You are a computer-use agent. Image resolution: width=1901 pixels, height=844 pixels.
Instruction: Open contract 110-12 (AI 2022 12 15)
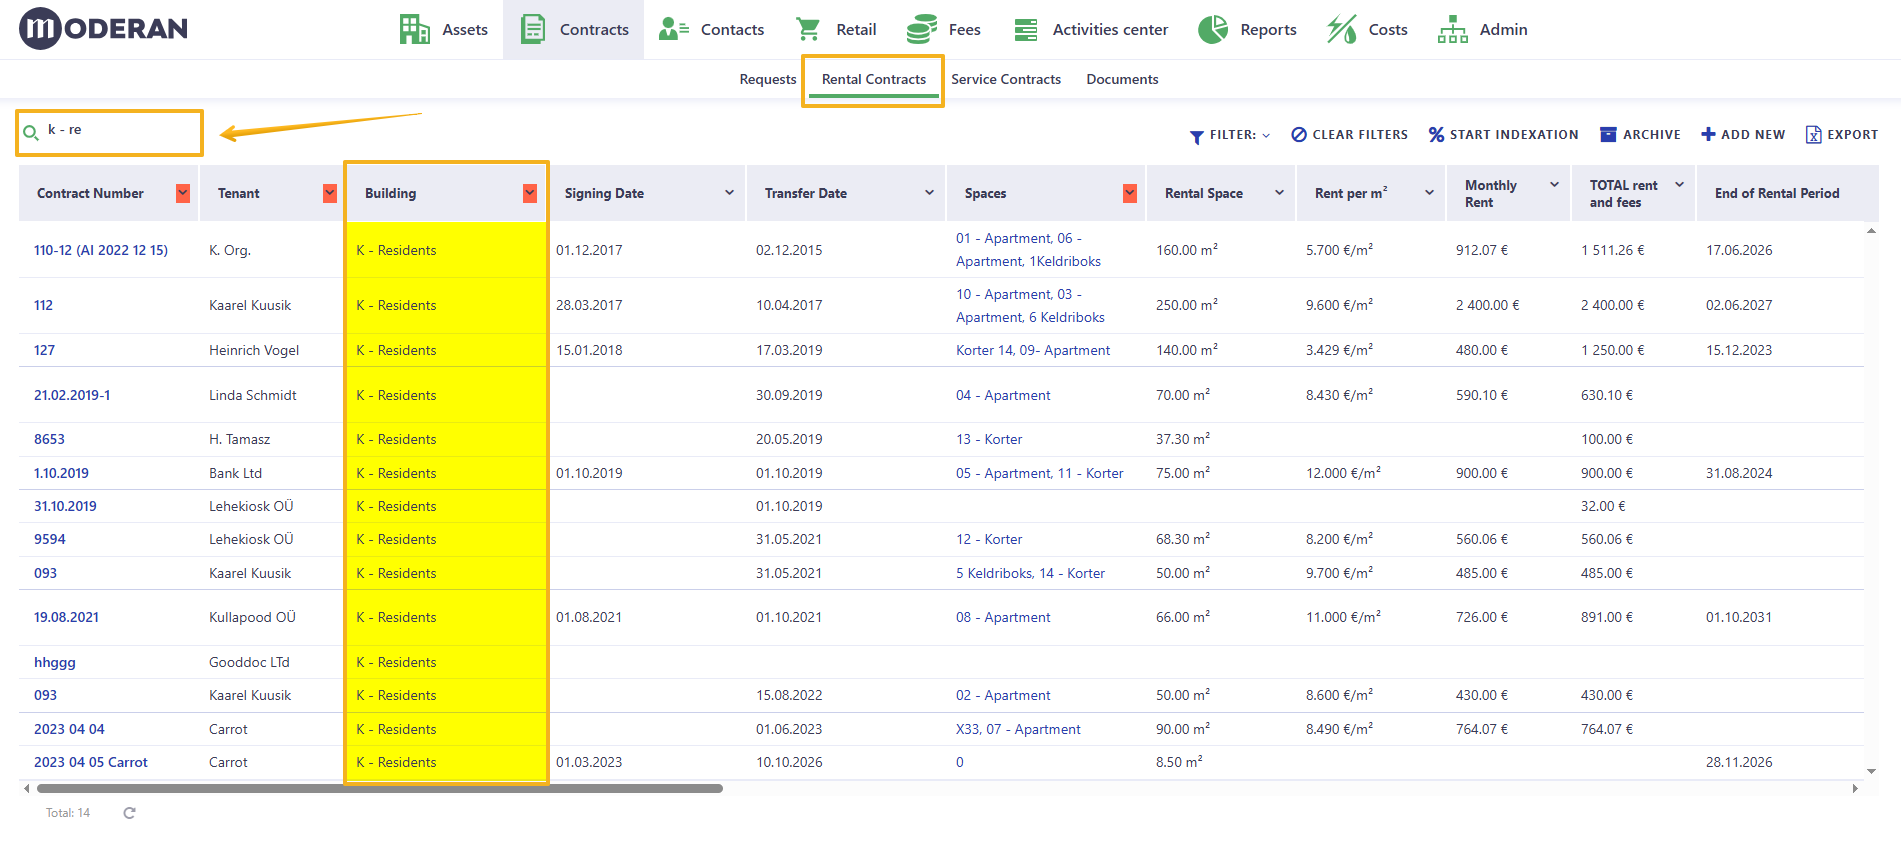[x=101, y=250]
